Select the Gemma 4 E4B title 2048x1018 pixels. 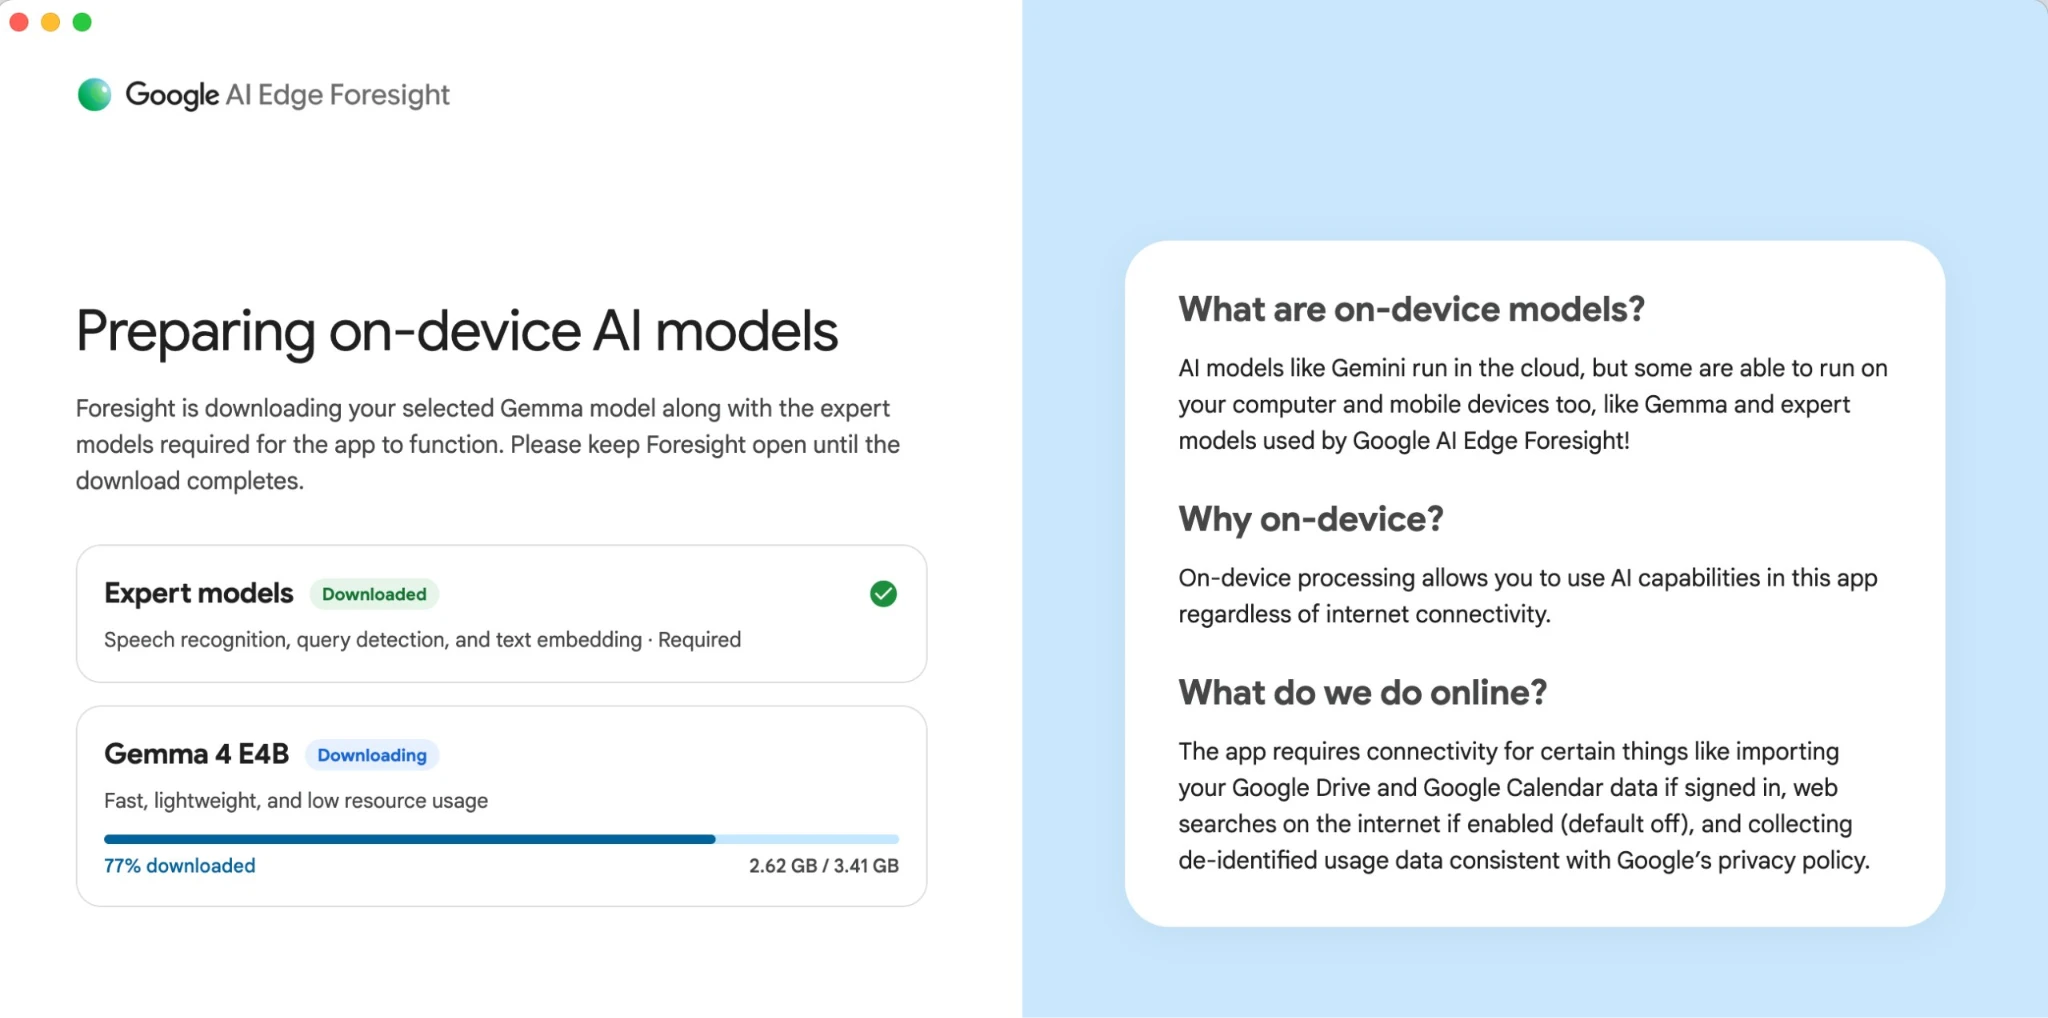(196, 754)
